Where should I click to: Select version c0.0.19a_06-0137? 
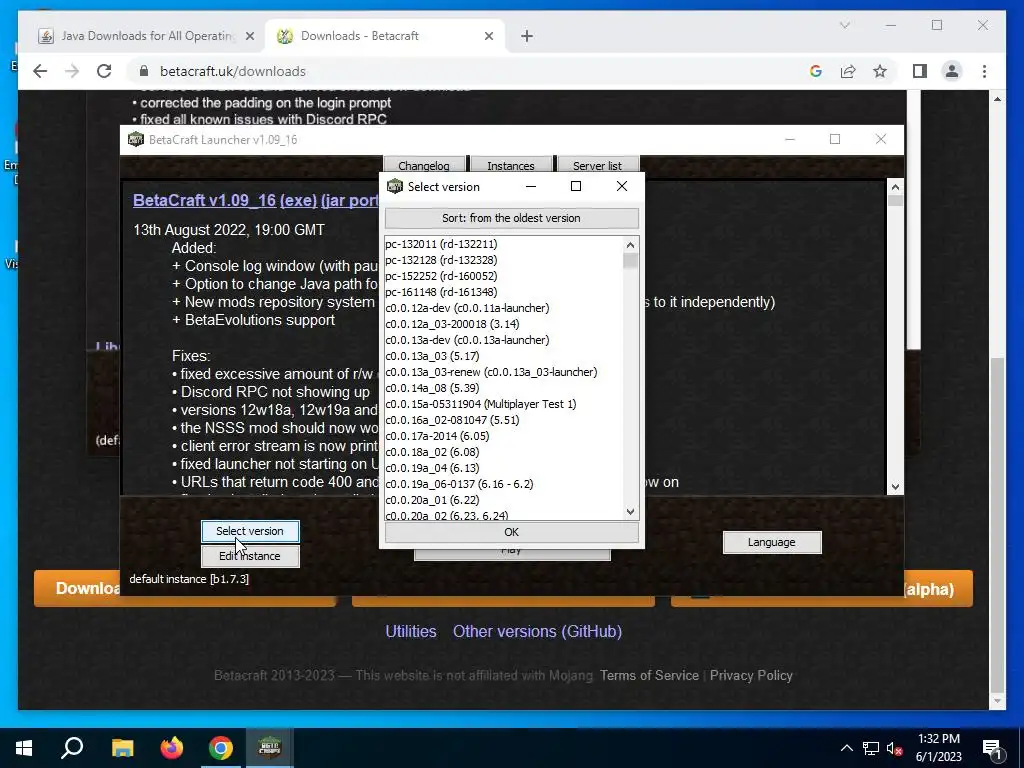504,484
